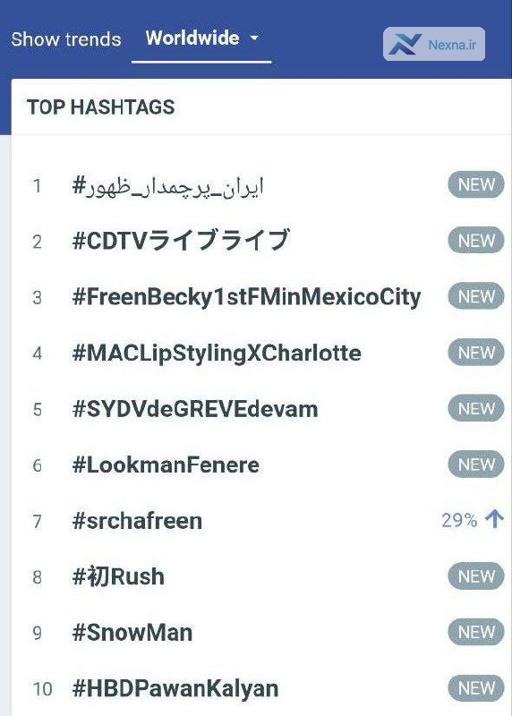Open hashtag #FreenBecky1stFMinMexicoCity

247,298
